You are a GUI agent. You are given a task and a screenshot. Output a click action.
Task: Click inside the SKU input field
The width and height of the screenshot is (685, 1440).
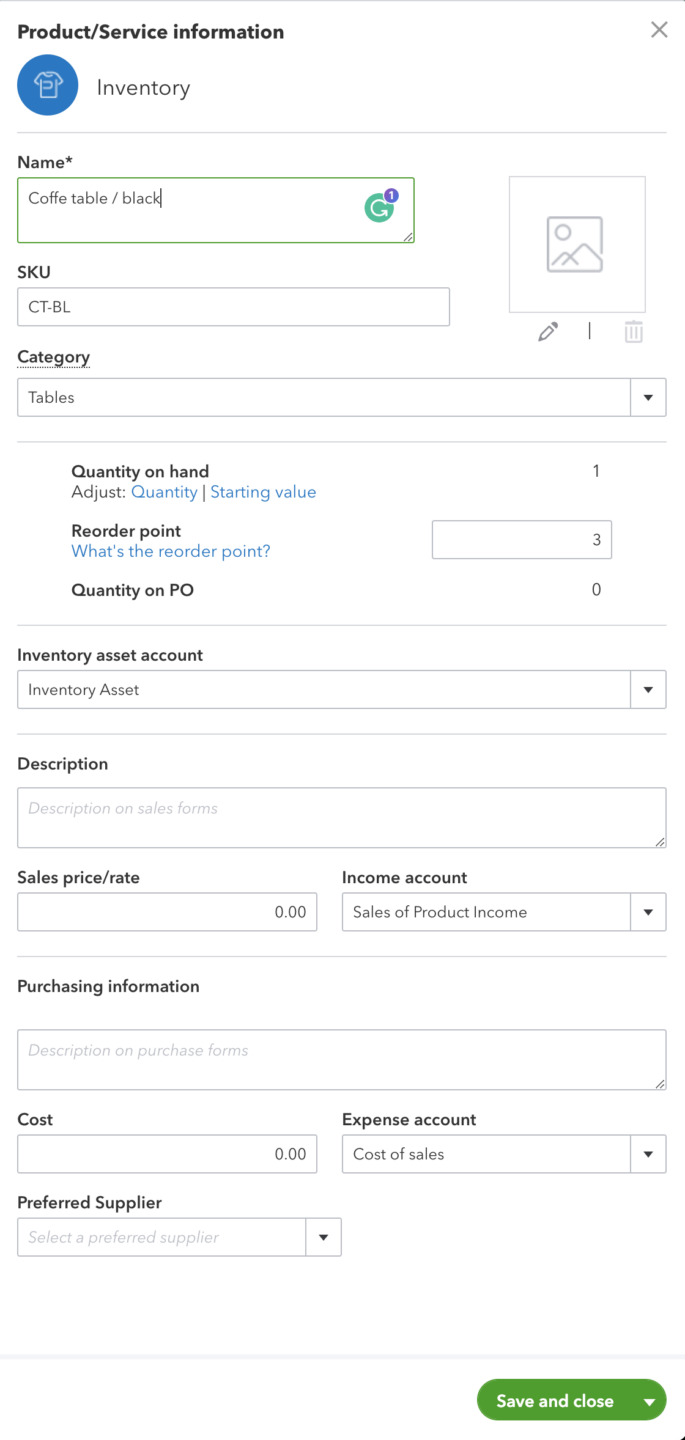tap(233, 306)
